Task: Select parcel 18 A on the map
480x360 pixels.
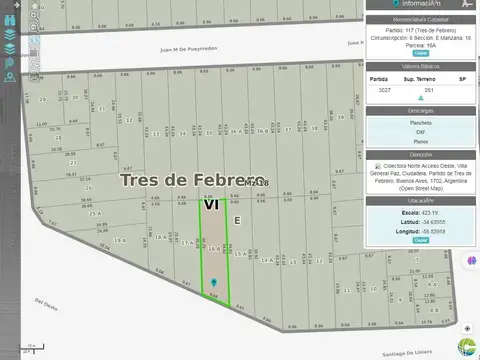Action: pos(161,237)
